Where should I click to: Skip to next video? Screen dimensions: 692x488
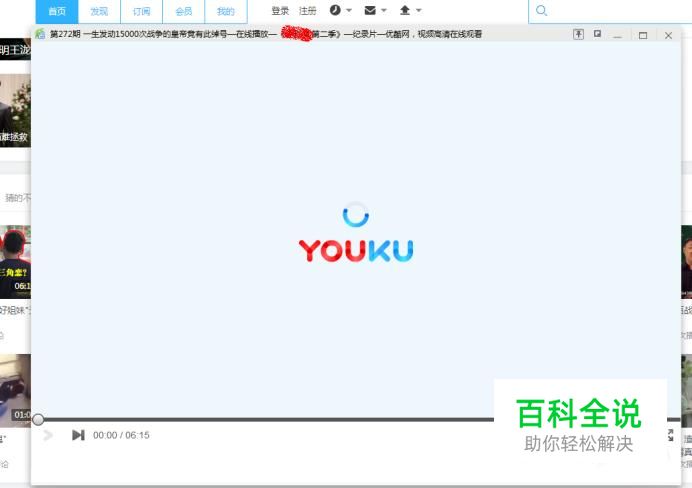(78, 435)
